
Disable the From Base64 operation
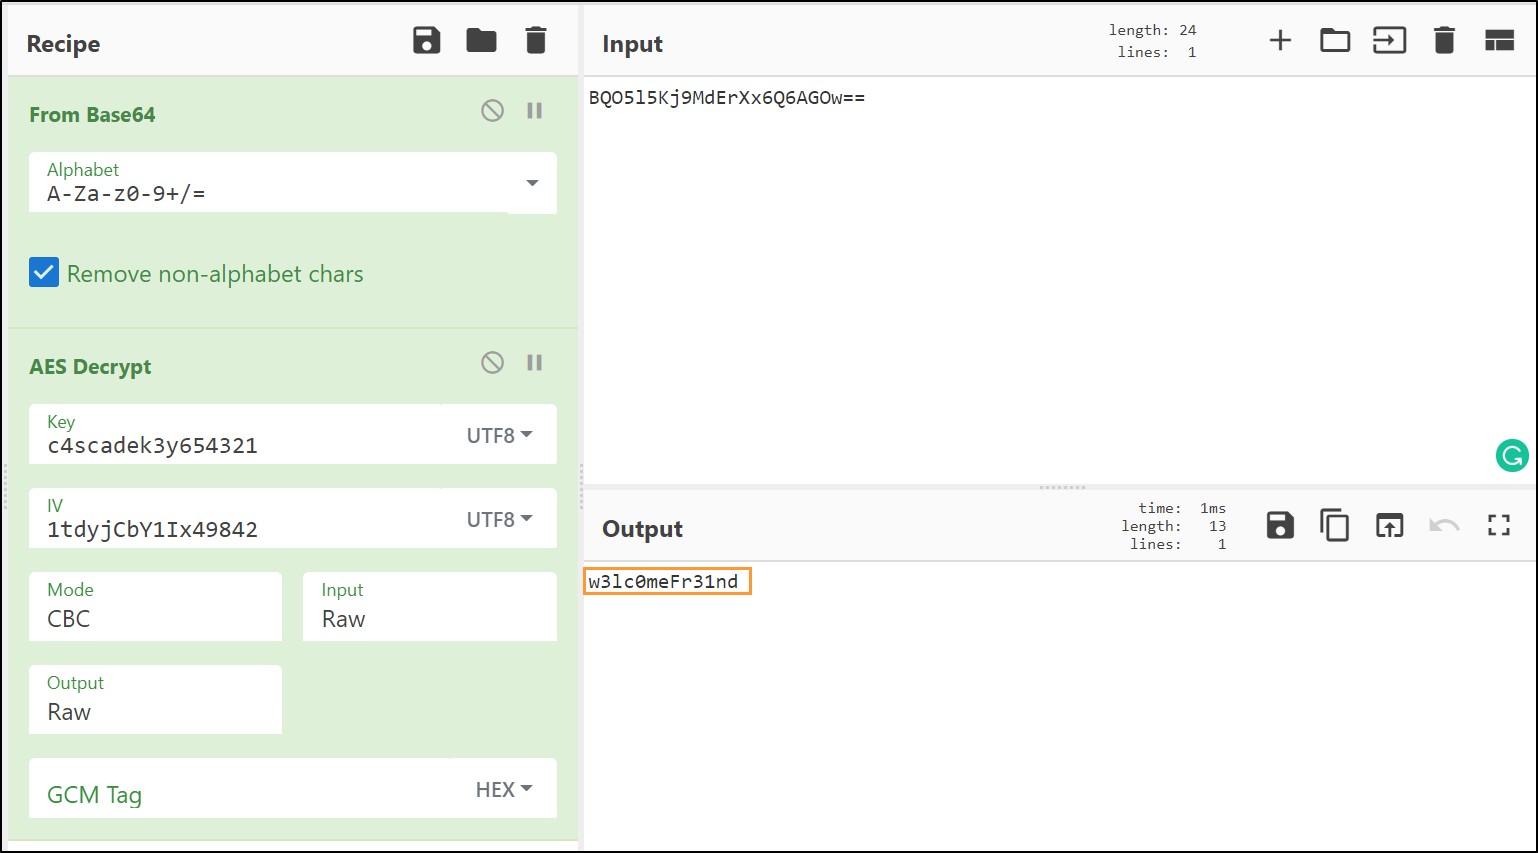[492, 110]
